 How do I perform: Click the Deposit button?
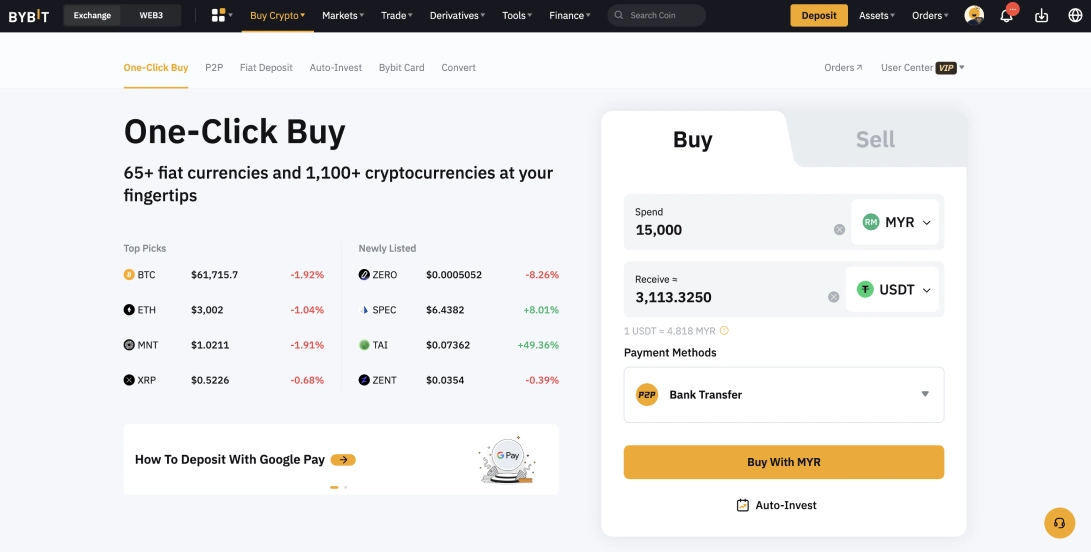818,16
